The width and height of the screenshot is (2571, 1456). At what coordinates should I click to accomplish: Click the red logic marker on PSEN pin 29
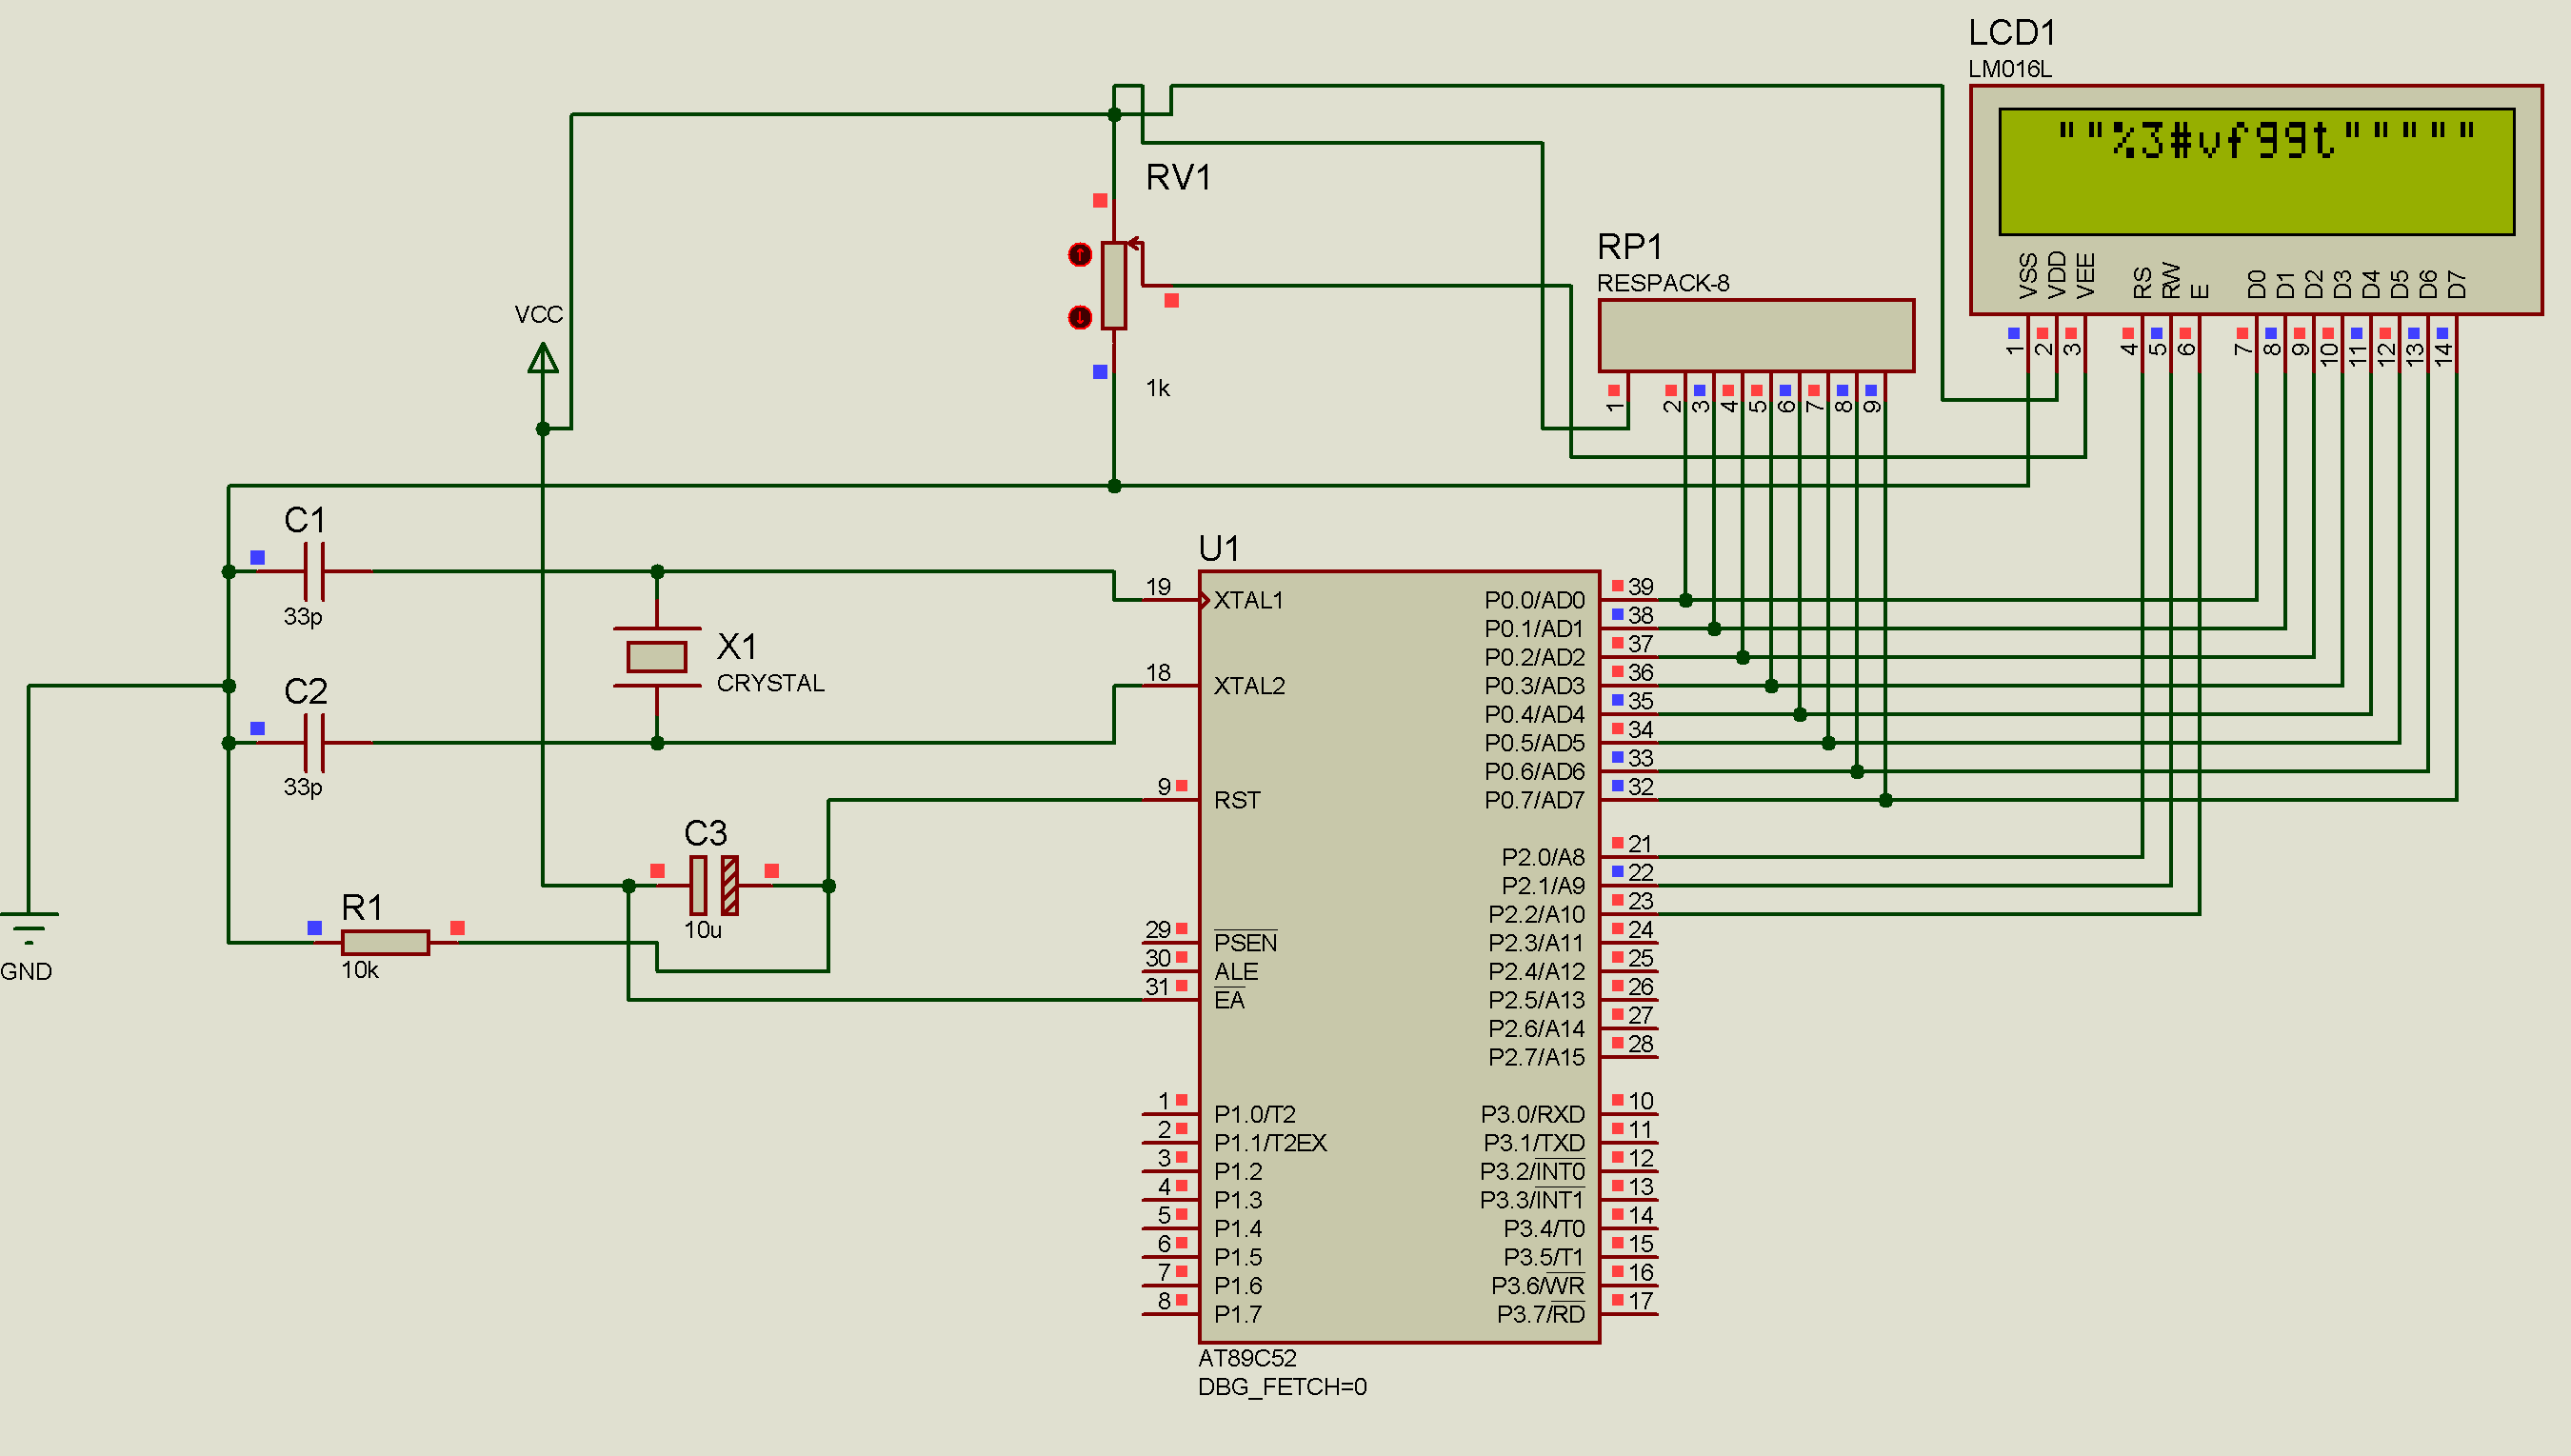click(x=1181, y=928)
